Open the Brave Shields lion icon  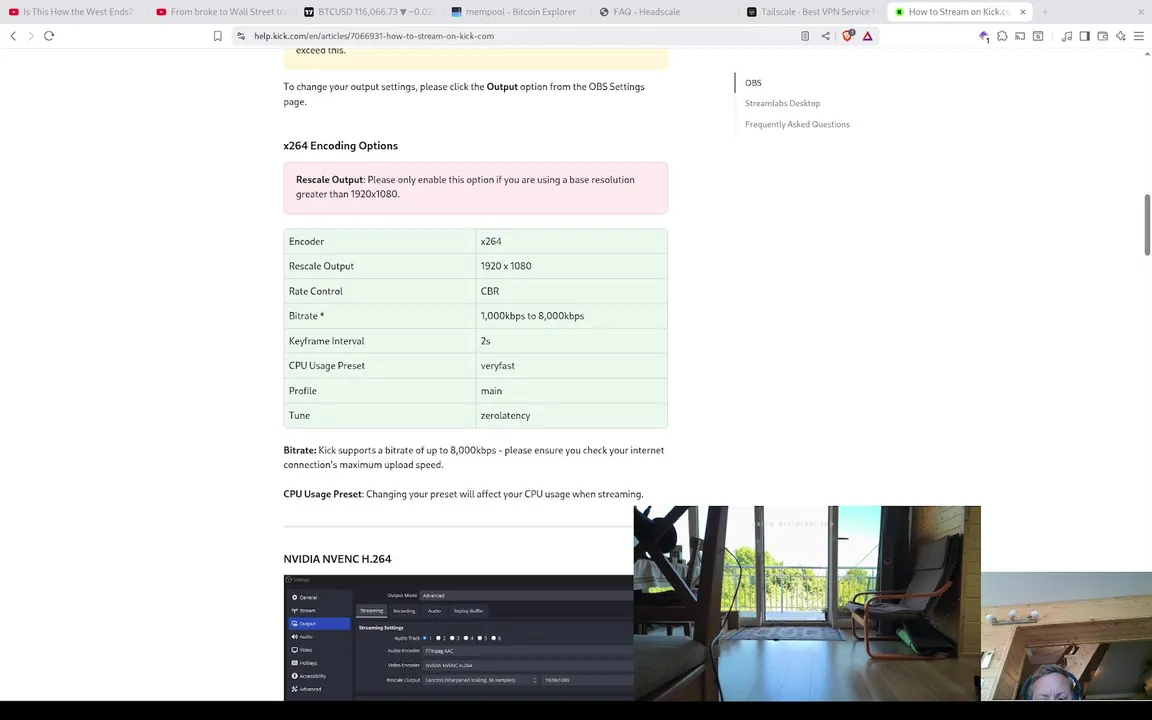tap(847, 35)
